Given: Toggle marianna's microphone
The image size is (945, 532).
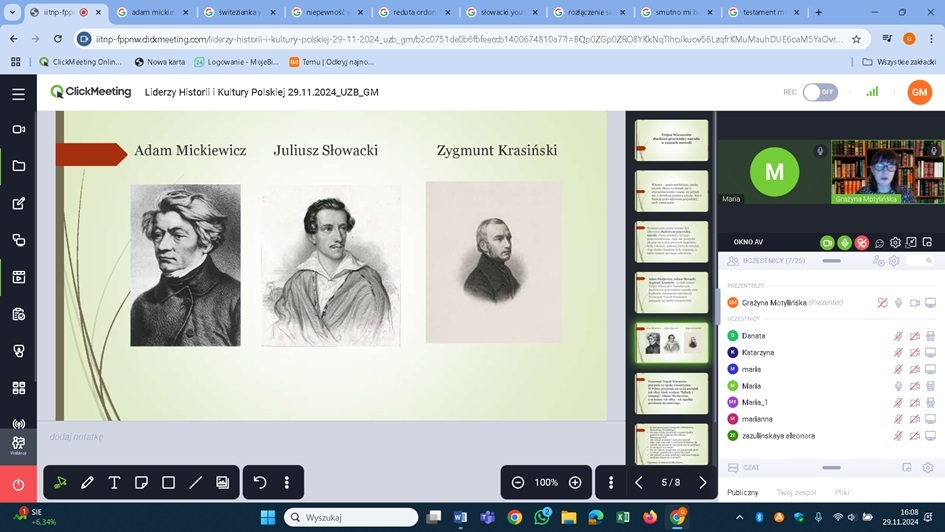Looking at the screenshot, I should pyautogui.click(x=898, y=419).
